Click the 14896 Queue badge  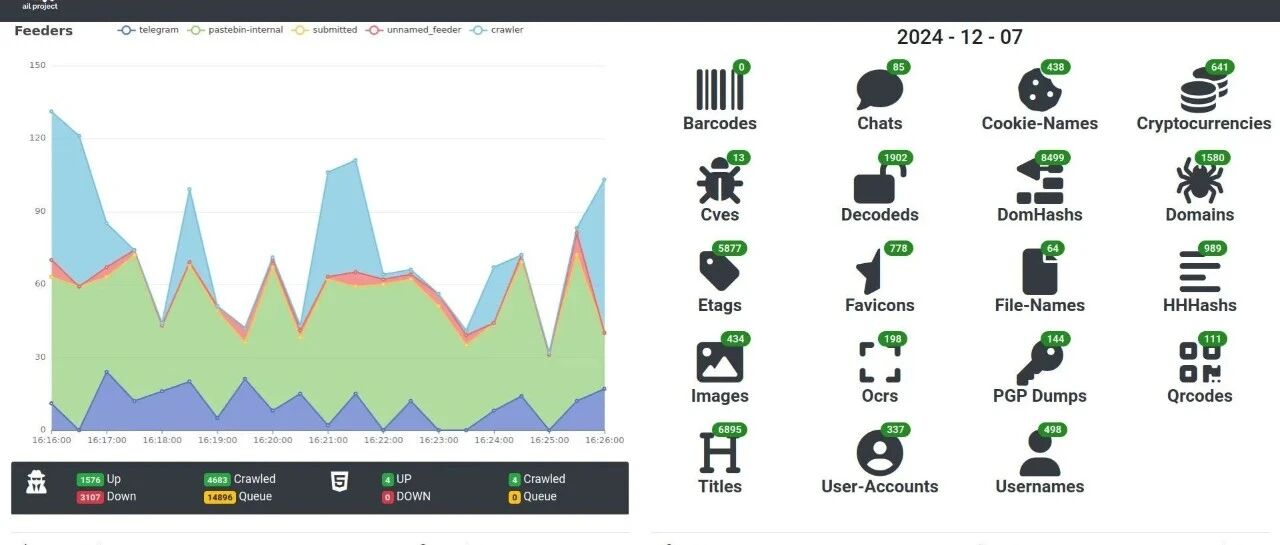click(219, 497)
